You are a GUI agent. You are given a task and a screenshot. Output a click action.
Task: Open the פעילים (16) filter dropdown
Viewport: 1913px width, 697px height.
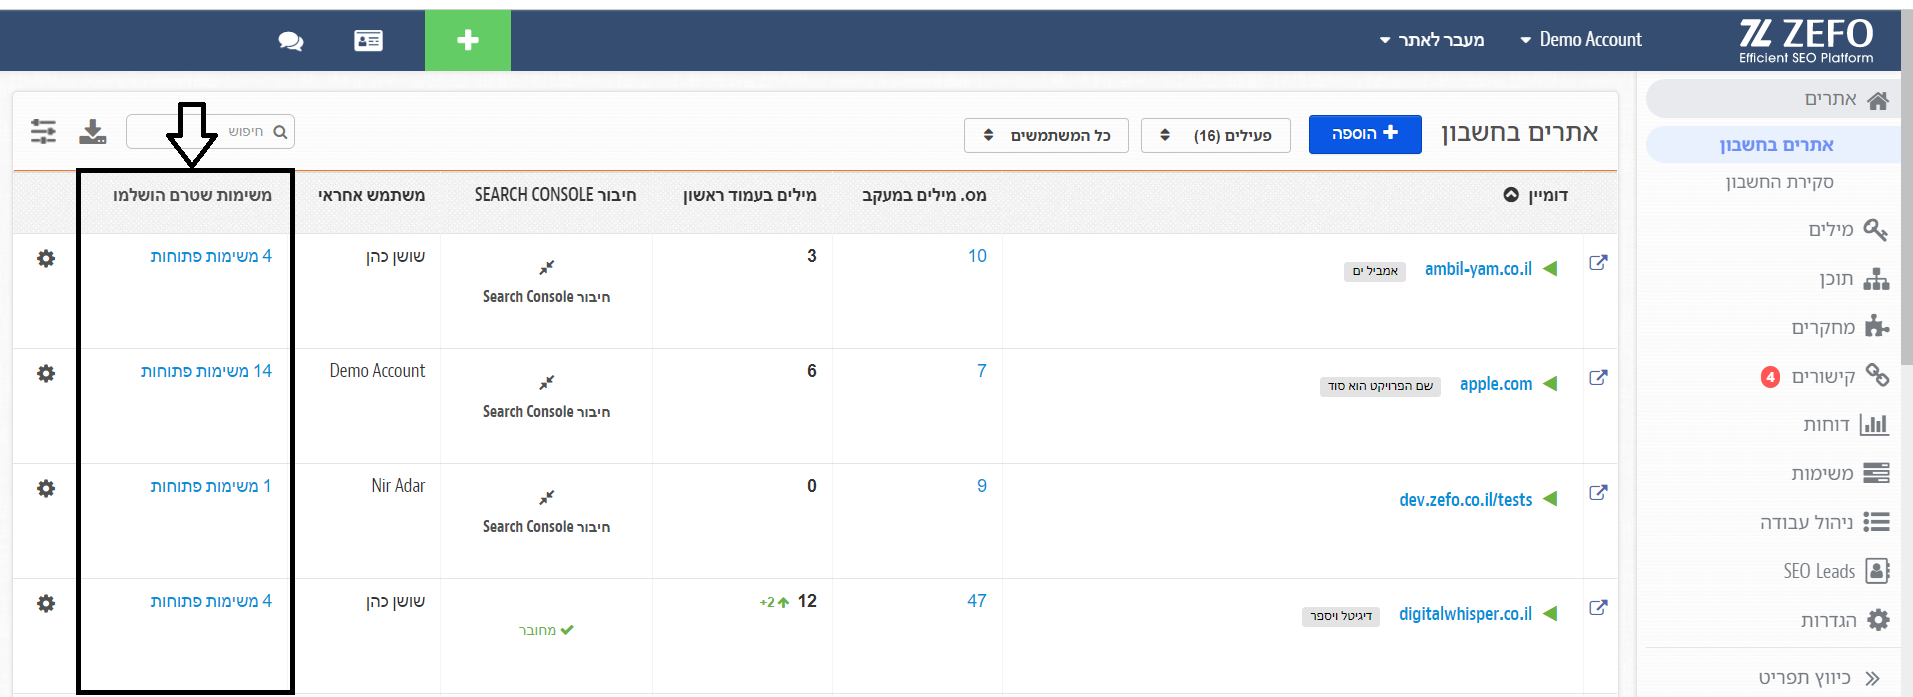1216,135
